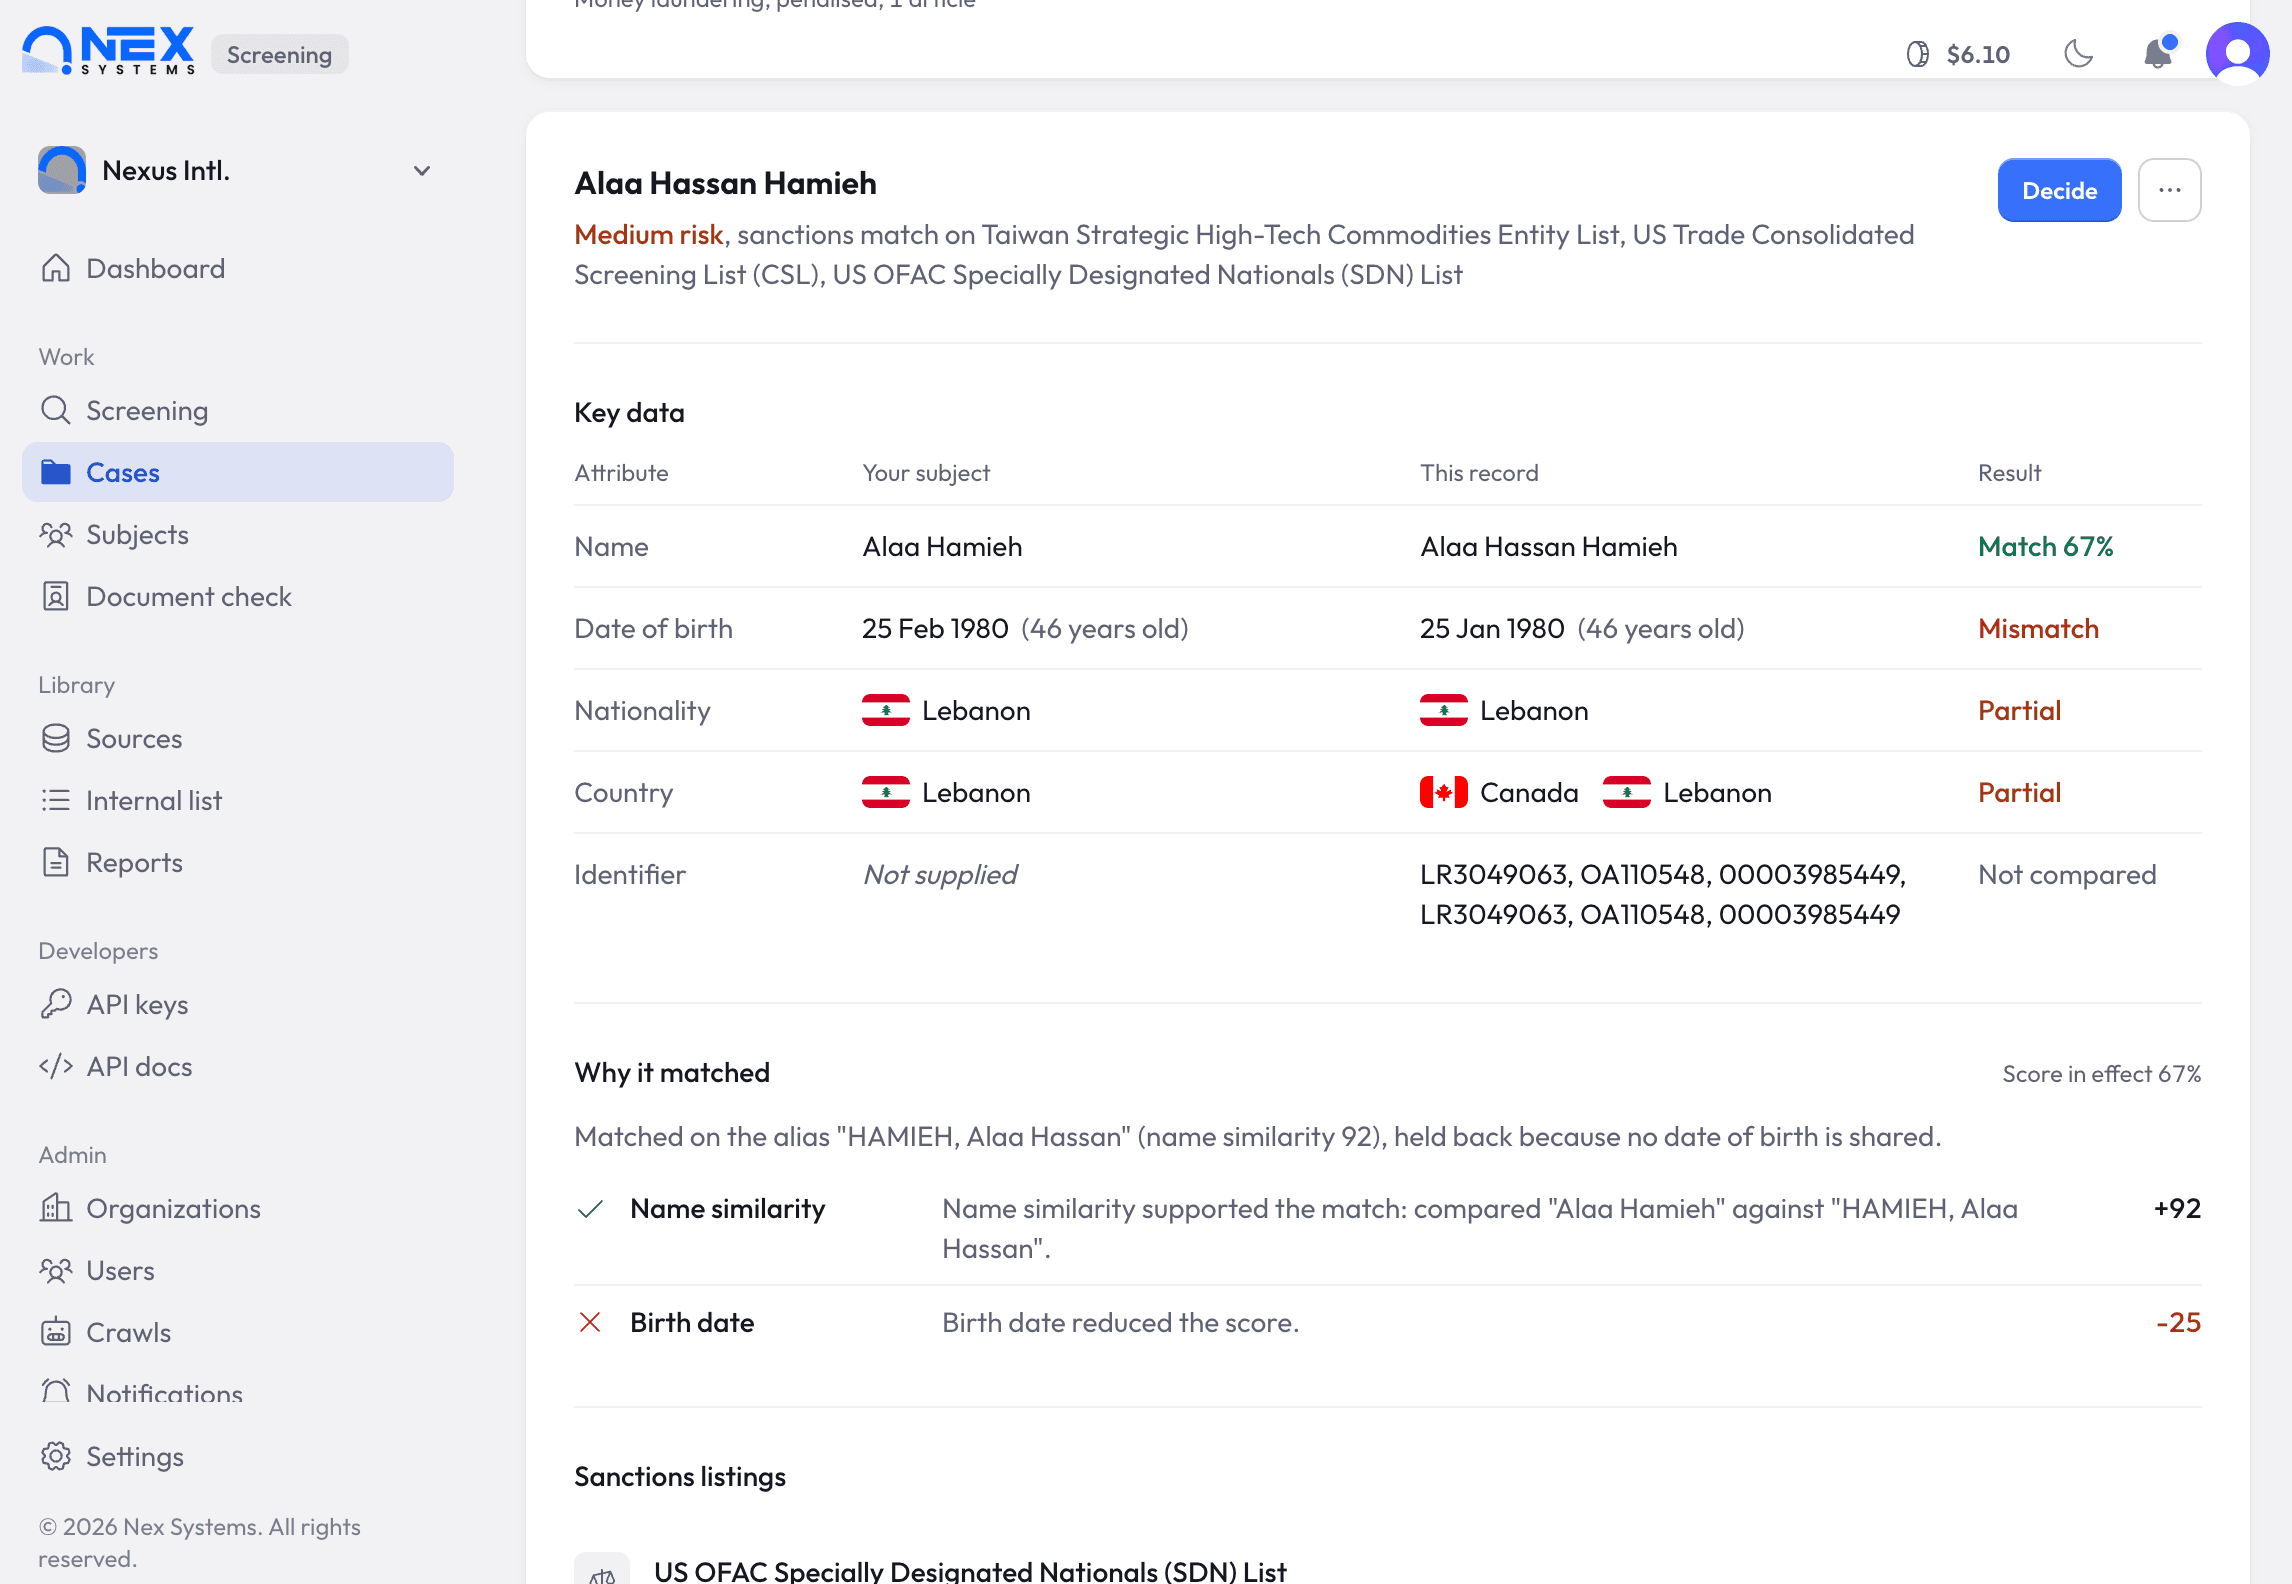This screenshot has width=2292, height=1584.
Task: Open Sources database icon
Action: click(x=56, y=738)
